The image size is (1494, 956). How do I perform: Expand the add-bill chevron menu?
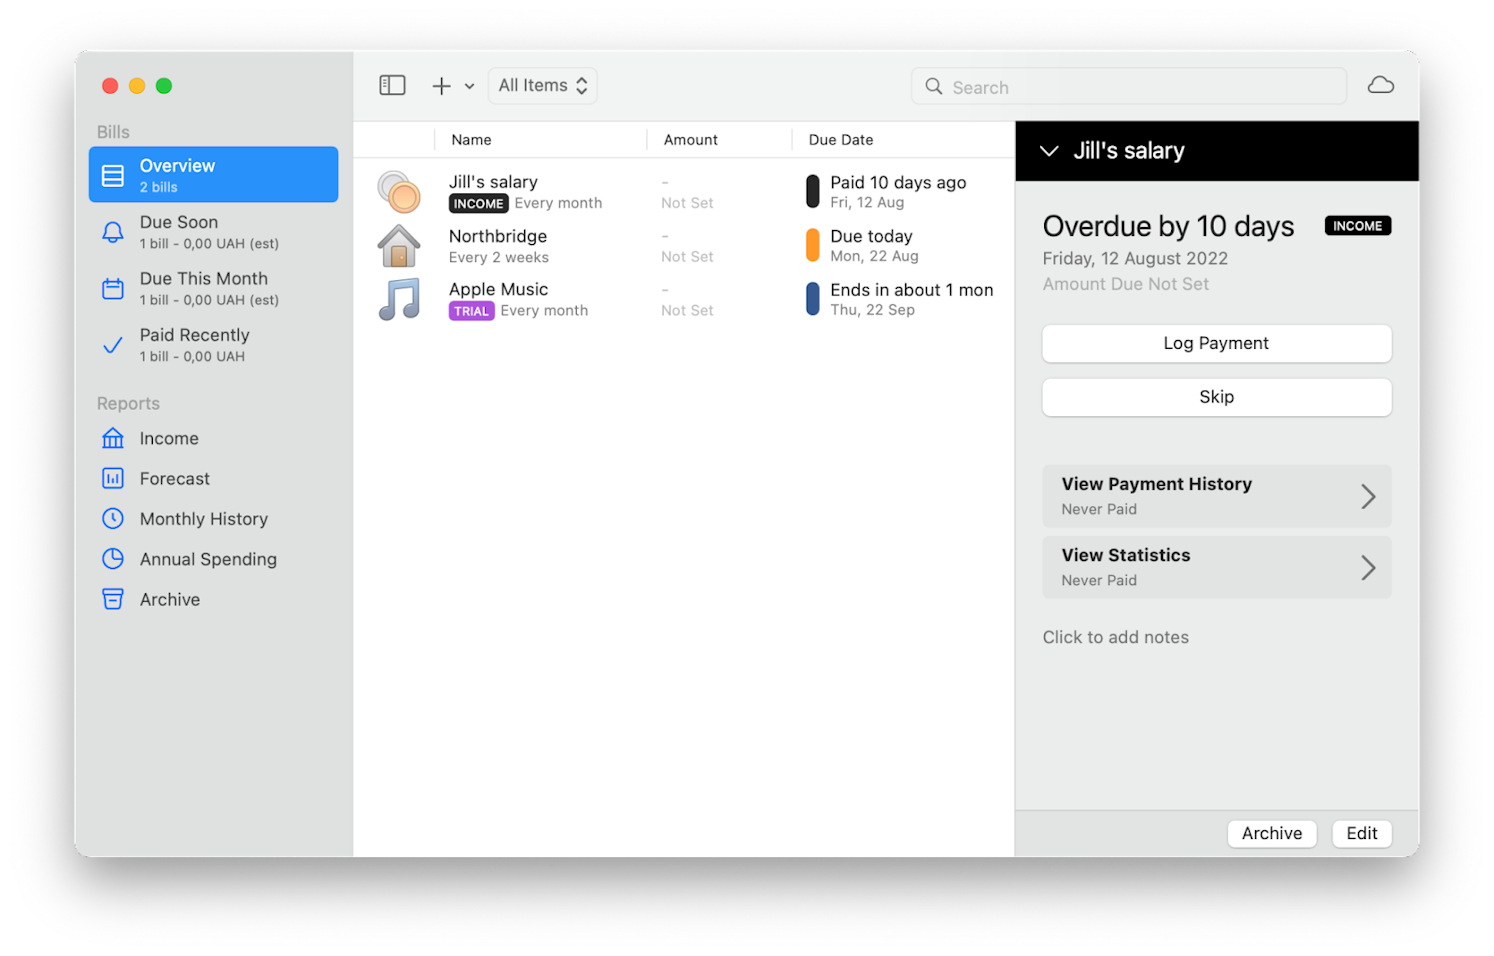point(468,86)
